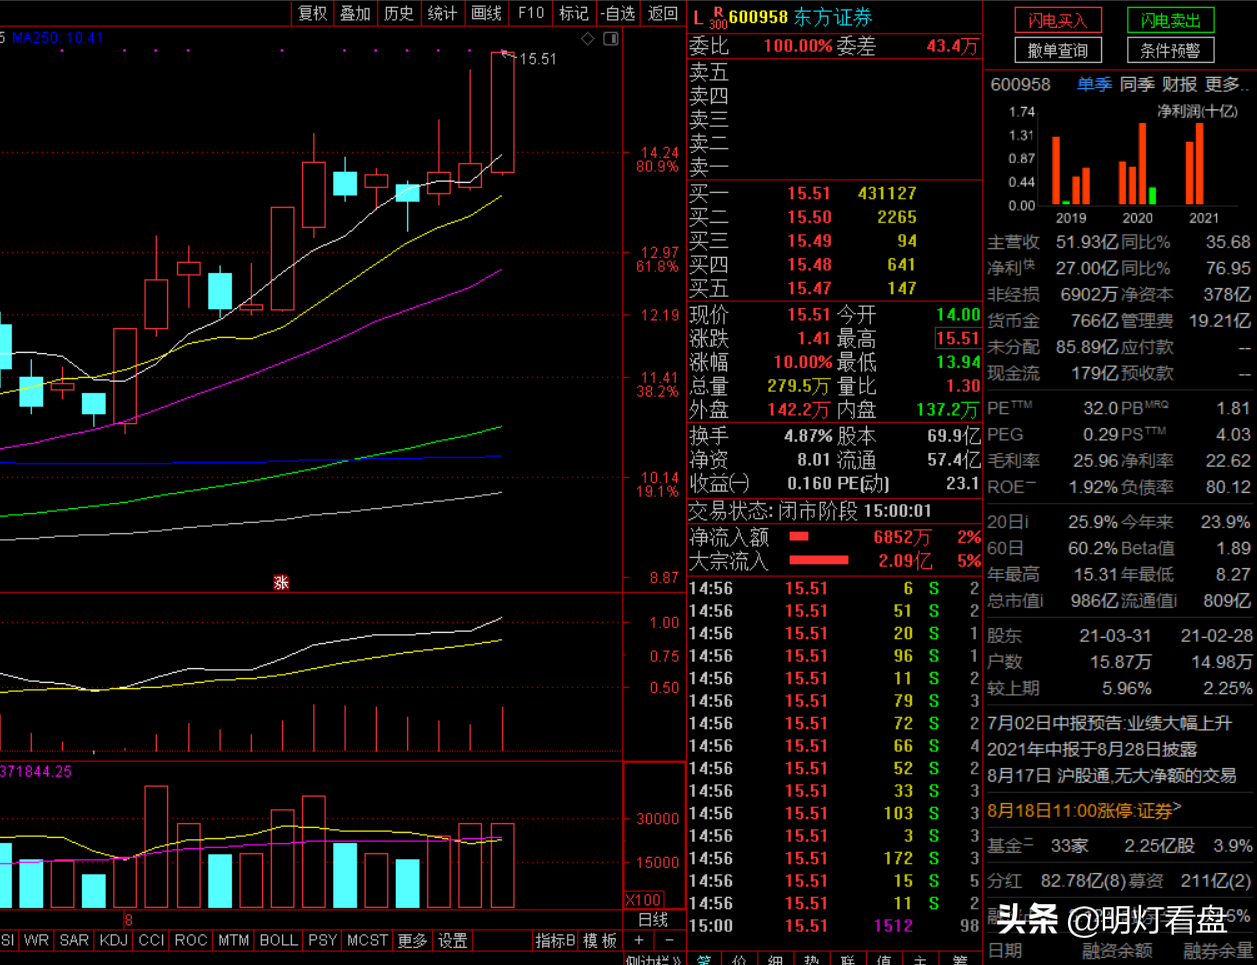Click the 交易状态 闭市阶段 status line
This screenshot has width=1257, height=965.
click(811, 511)
